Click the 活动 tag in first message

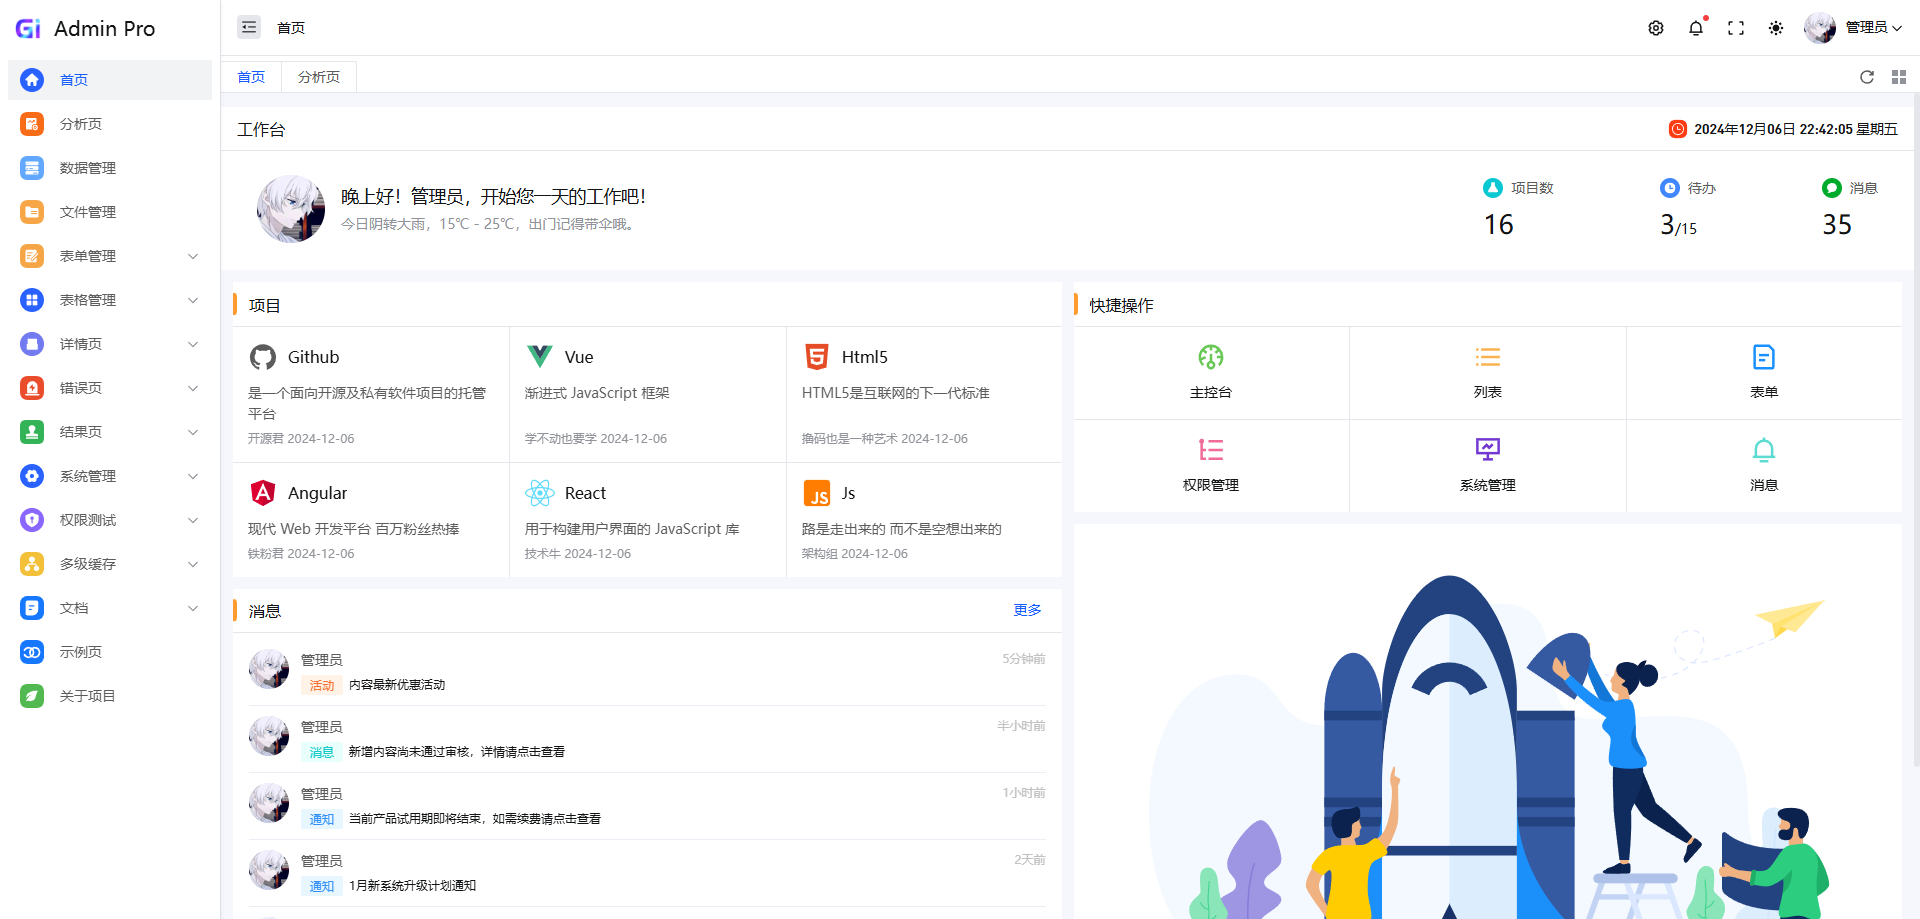click(x=322, y=685)
